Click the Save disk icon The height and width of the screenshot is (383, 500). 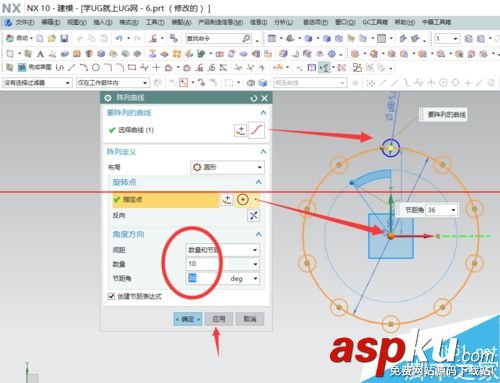click(x=64, y=39)
